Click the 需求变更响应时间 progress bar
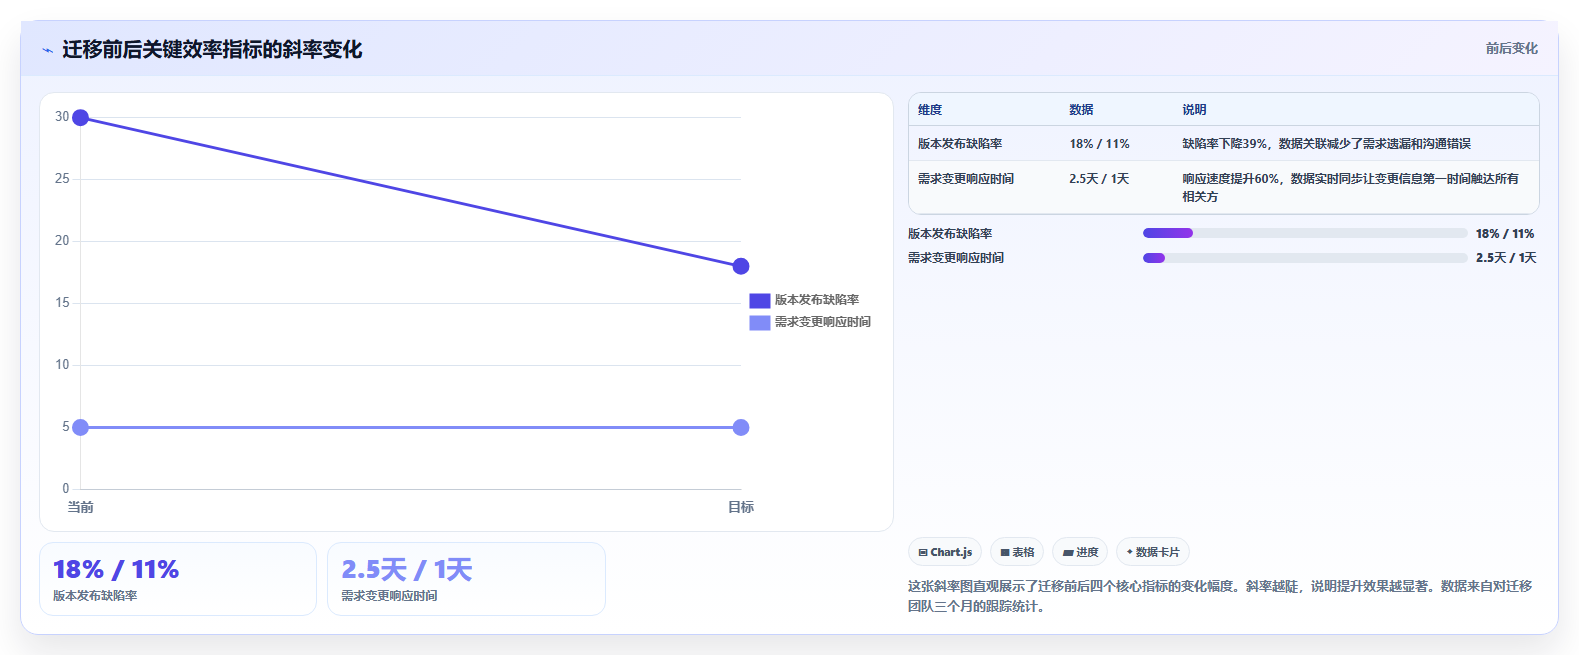Screen dimensions: 1579x655 tap(1305, 258)
